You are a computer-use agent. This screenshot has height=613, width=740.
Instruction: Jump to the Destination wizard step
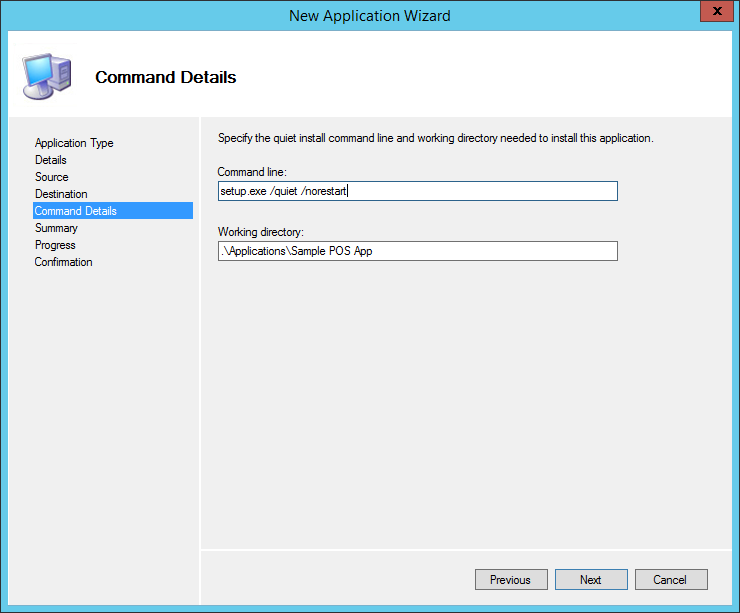(61, 194)
